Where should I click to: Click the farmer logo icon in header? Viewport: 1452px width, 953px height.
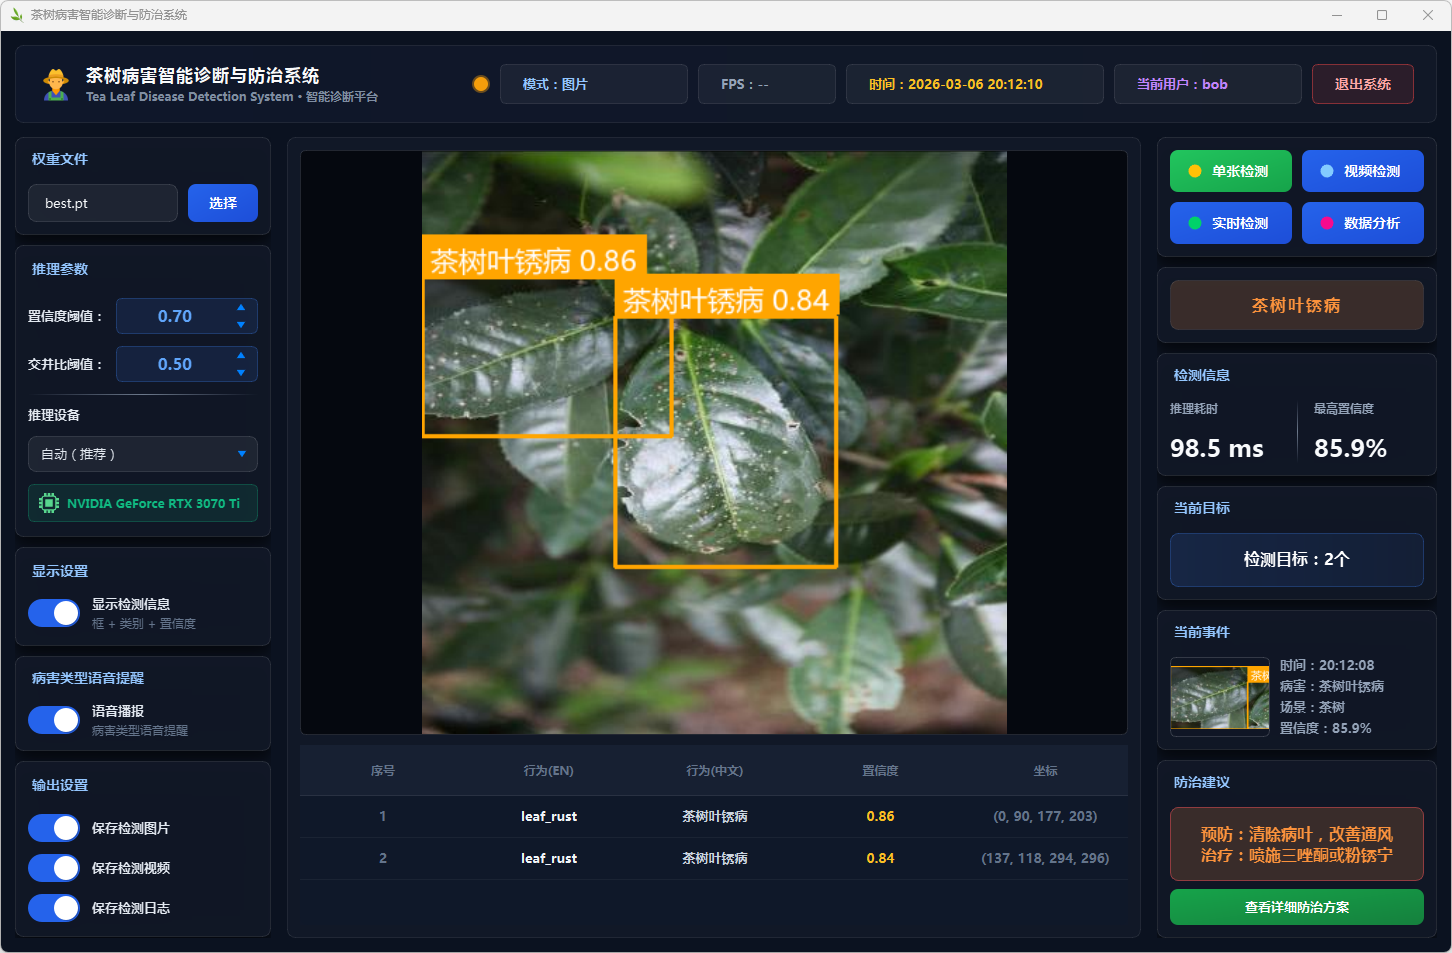coord(56,84)
